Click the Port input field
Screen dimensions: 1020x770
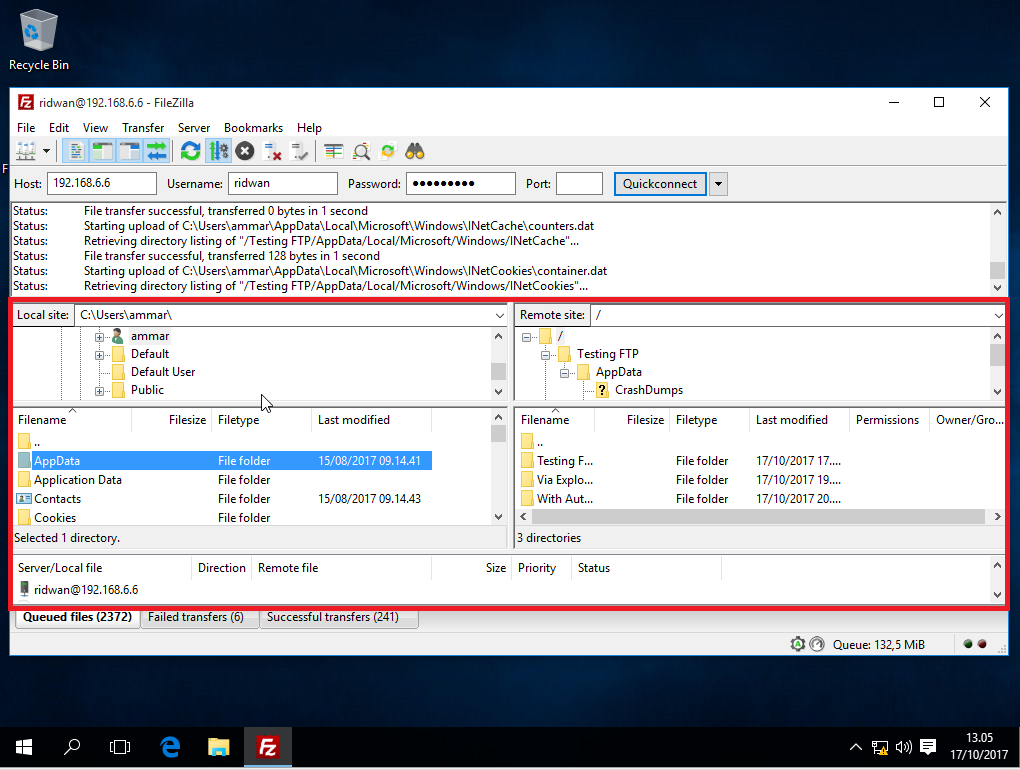(580, 183)
